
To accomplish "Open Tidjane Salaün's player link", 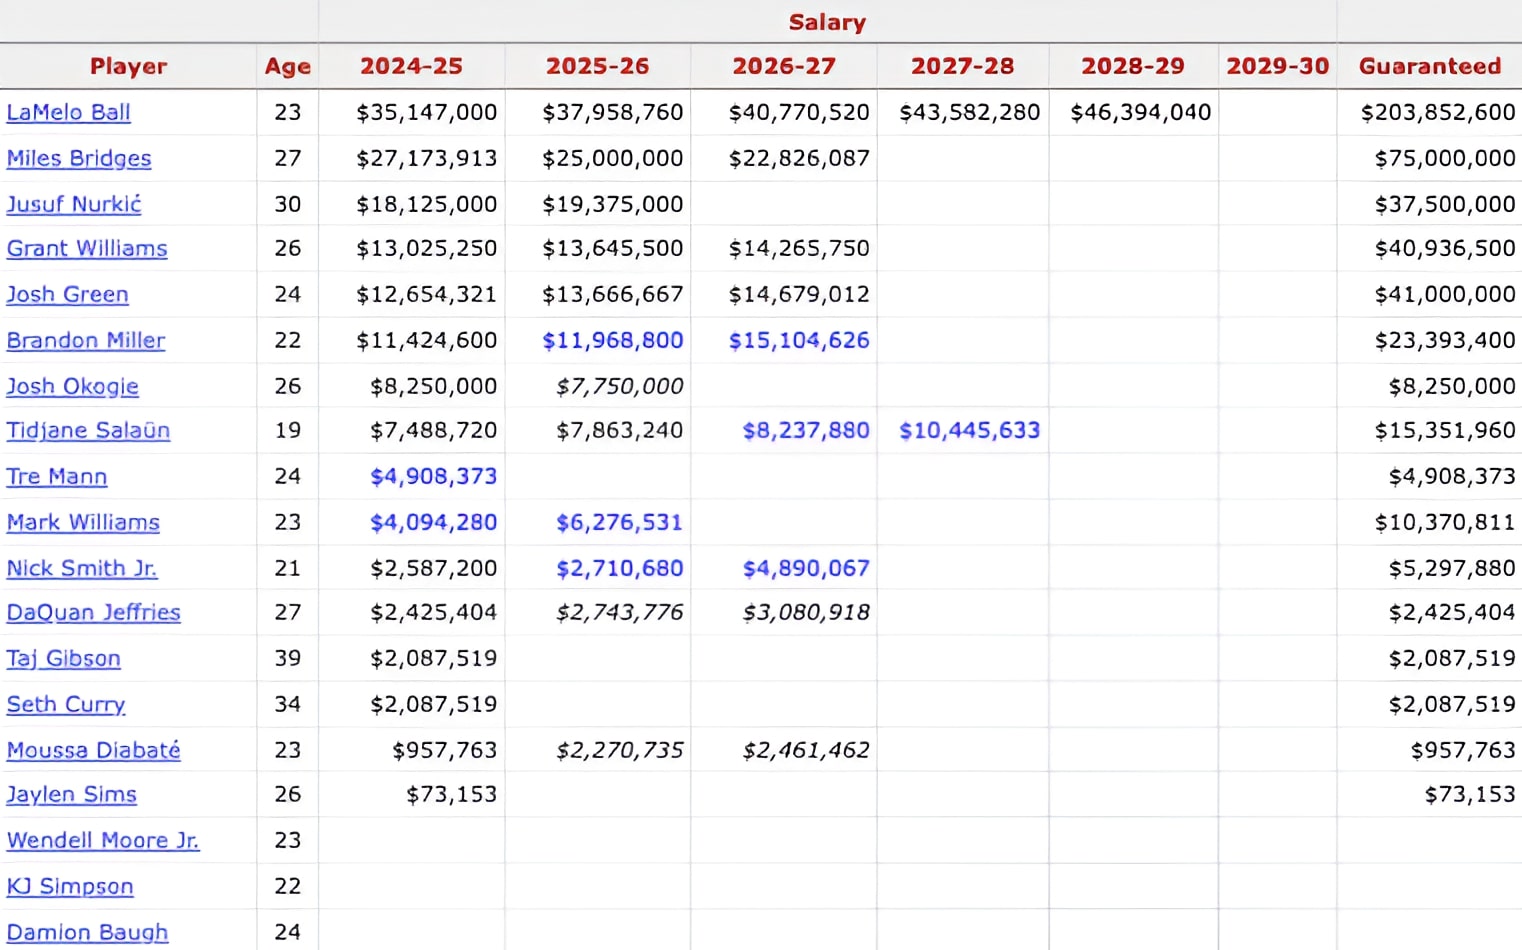I will 88,430.
